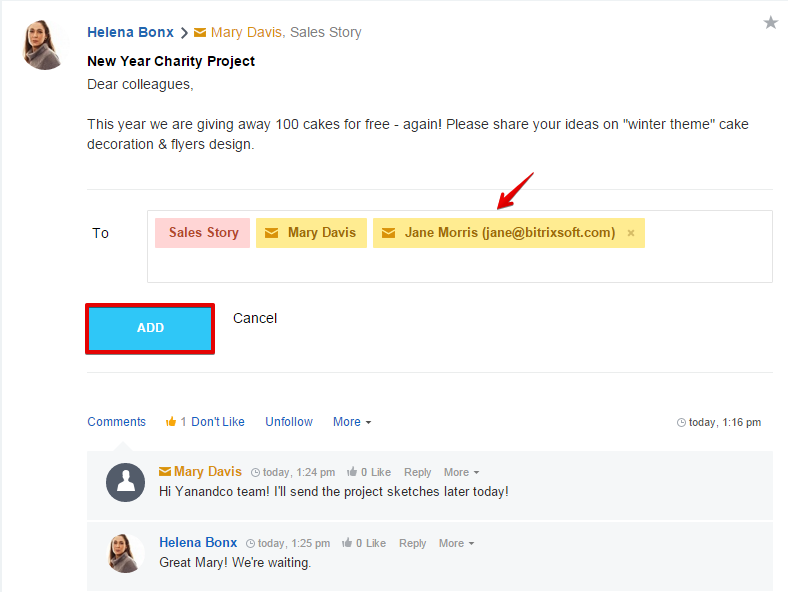
Task: Select the Mary Davis recipient tag
Action: point(311,233)
